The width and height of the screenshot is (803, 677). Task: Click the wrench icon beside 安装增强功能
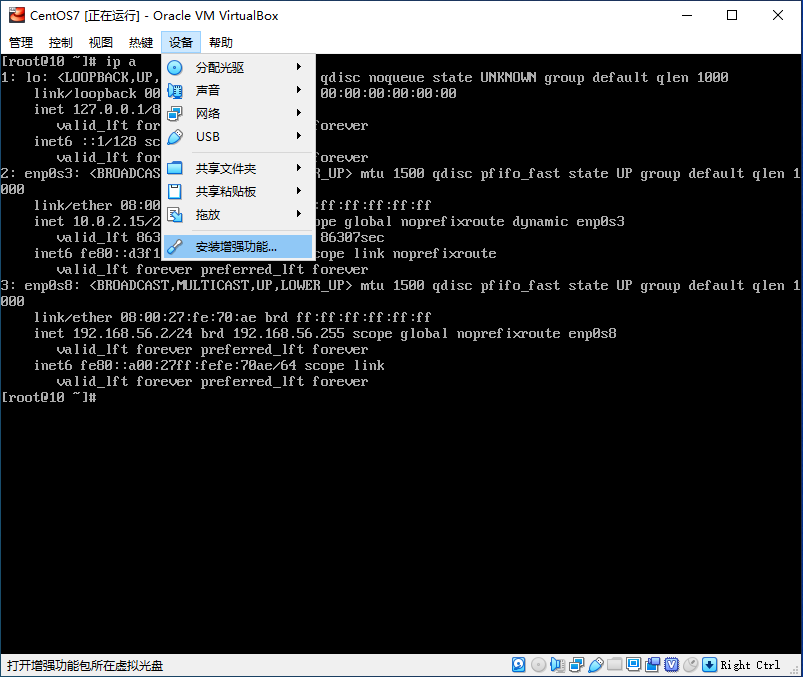175,247
